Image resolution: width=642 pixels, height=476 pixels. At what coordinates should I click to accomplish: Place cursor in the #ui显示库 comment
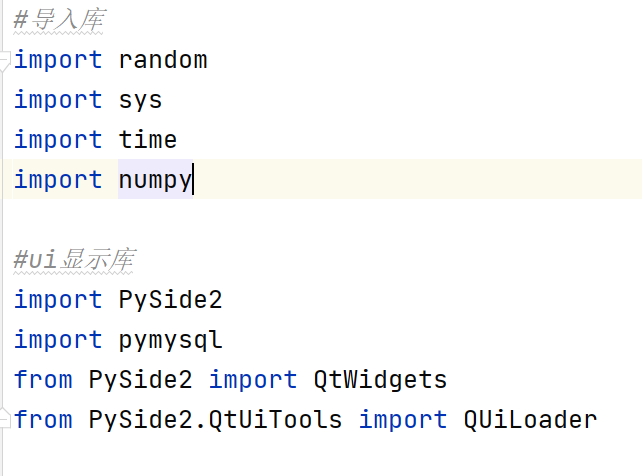click(74, 259)
